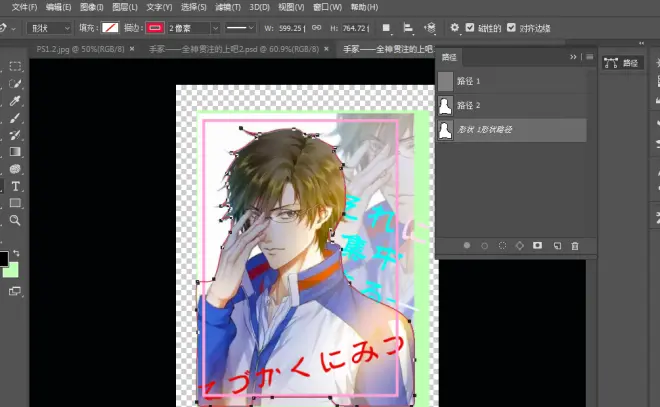
Task: Collapse panel dock with top double arrows
Action: tap(641, 43)
